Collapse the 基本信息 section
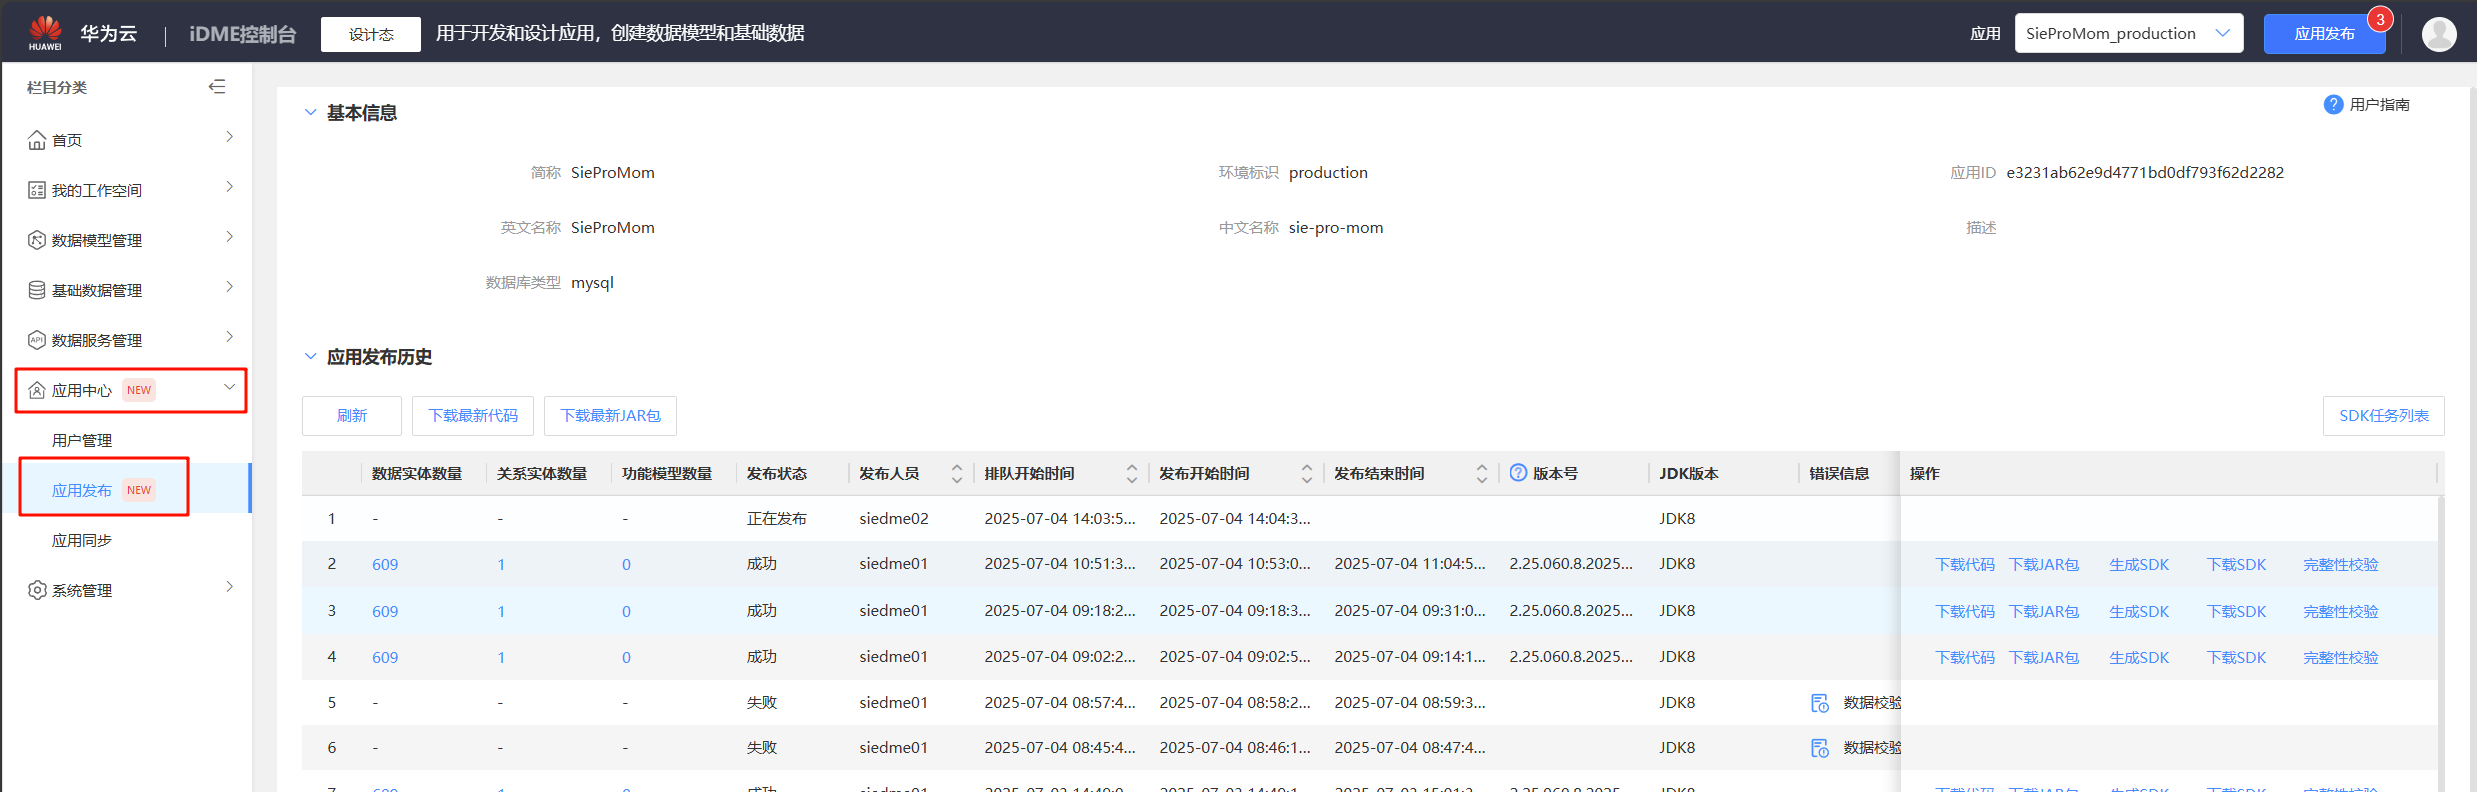 pos(310,113)
